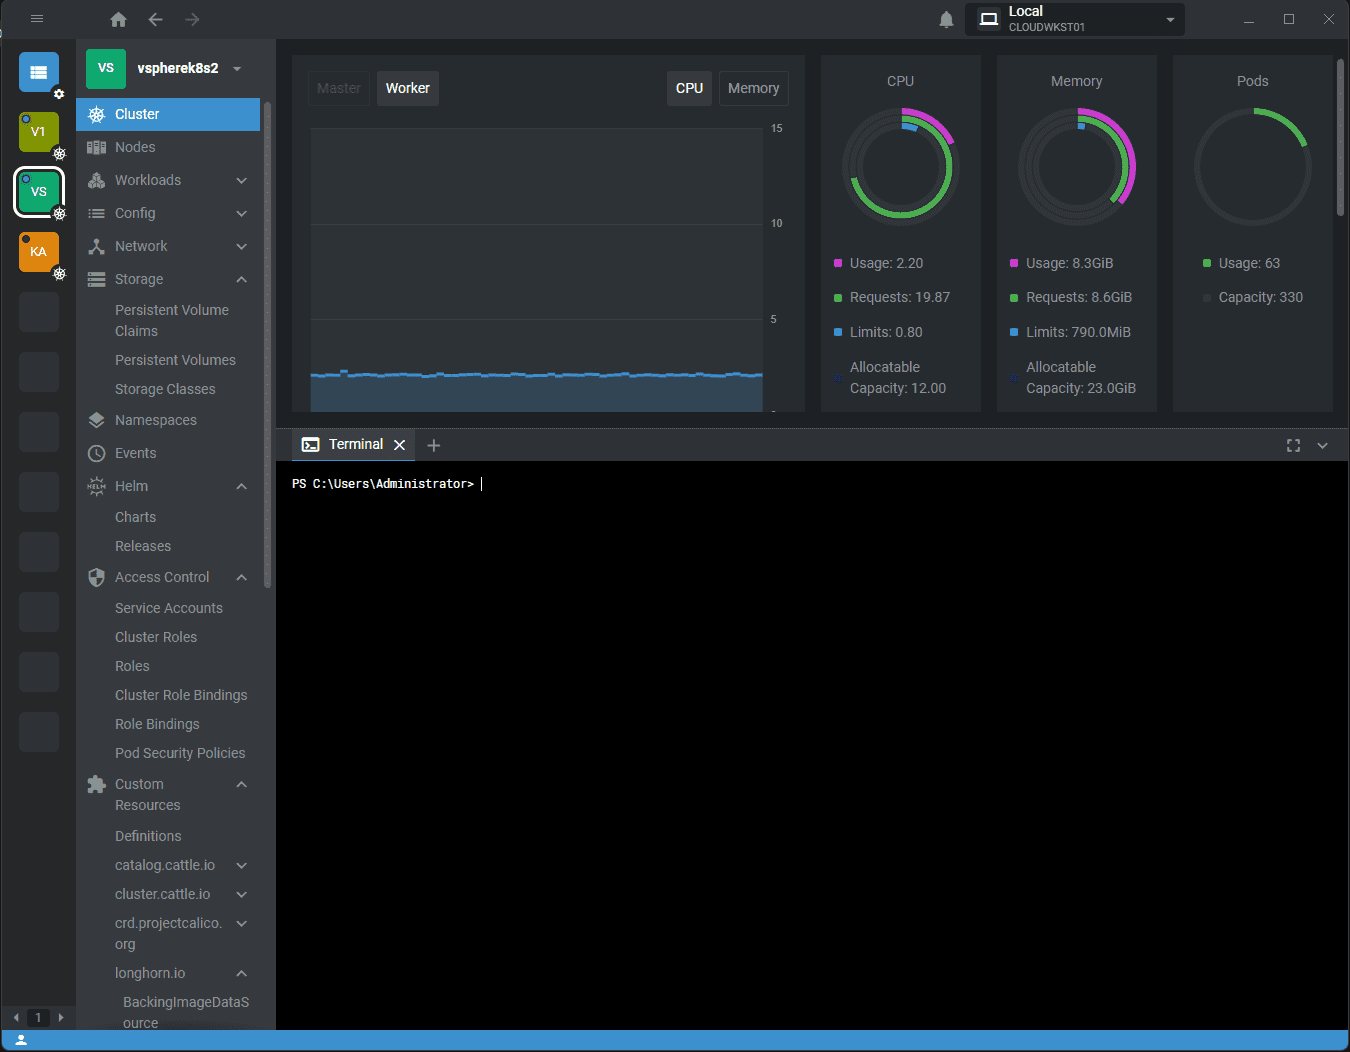Select the KA cluster icon in the left rail
This screenshot has width=1350, height=1052.
[38, 251]
